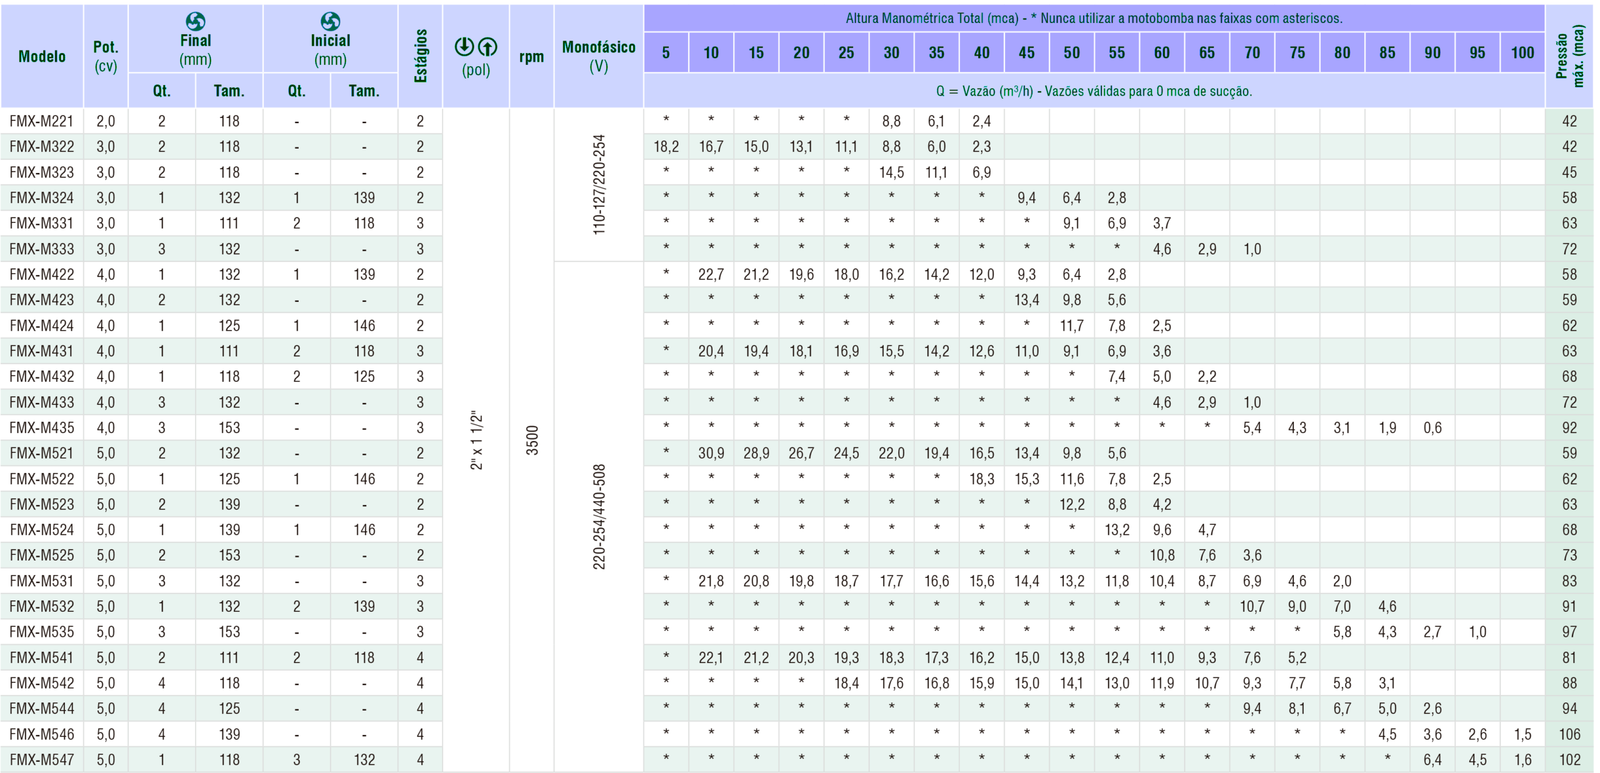Click the 75 mca head column header
1600x773 pixels.
coord(1297,53)
